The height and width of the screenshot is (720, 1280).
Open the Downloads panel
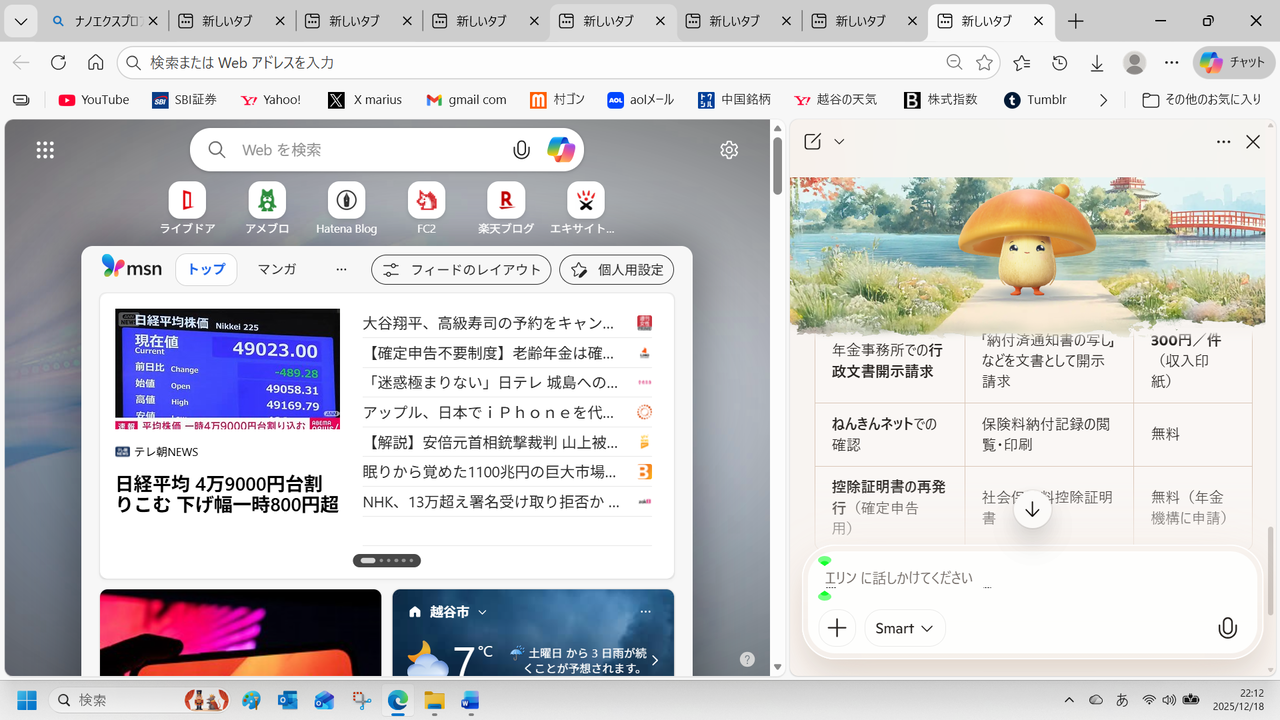click(x=1097, y=62)
